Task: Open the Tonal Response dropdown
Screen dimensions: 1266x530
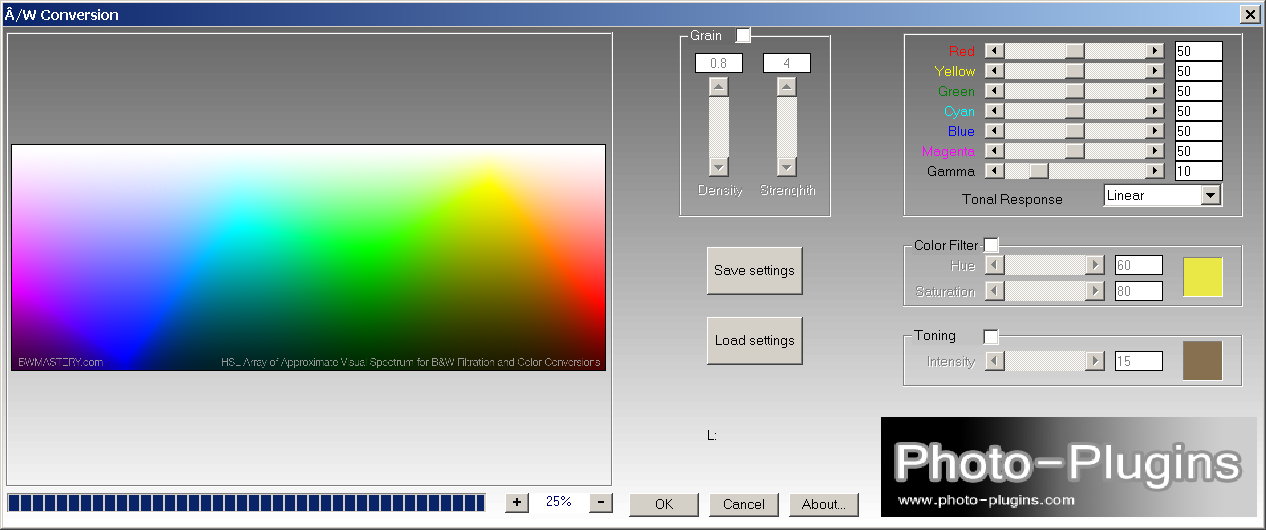Action: tap(1211, 196)
